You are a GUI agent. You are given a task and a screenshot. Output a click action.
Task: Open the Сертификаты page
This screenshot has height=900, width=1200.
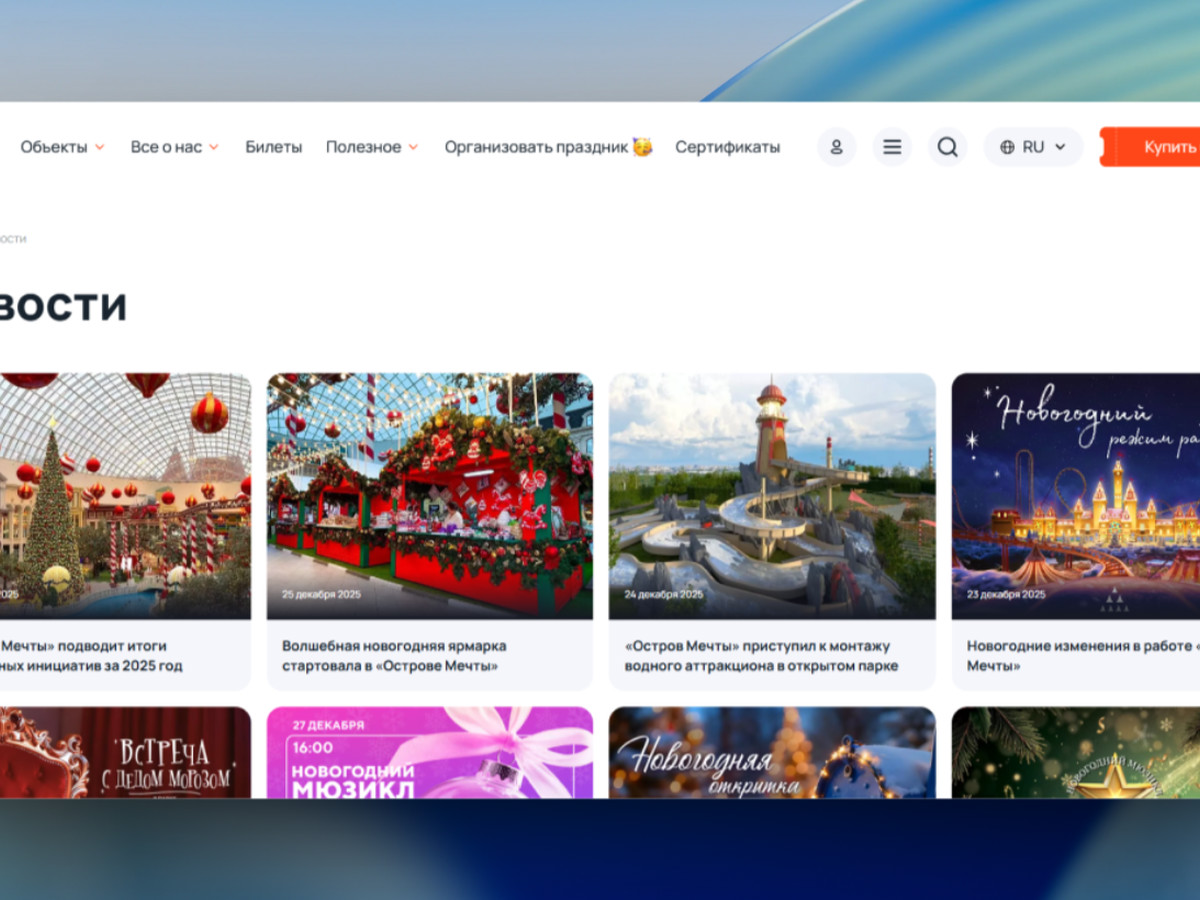coord(727,147)
